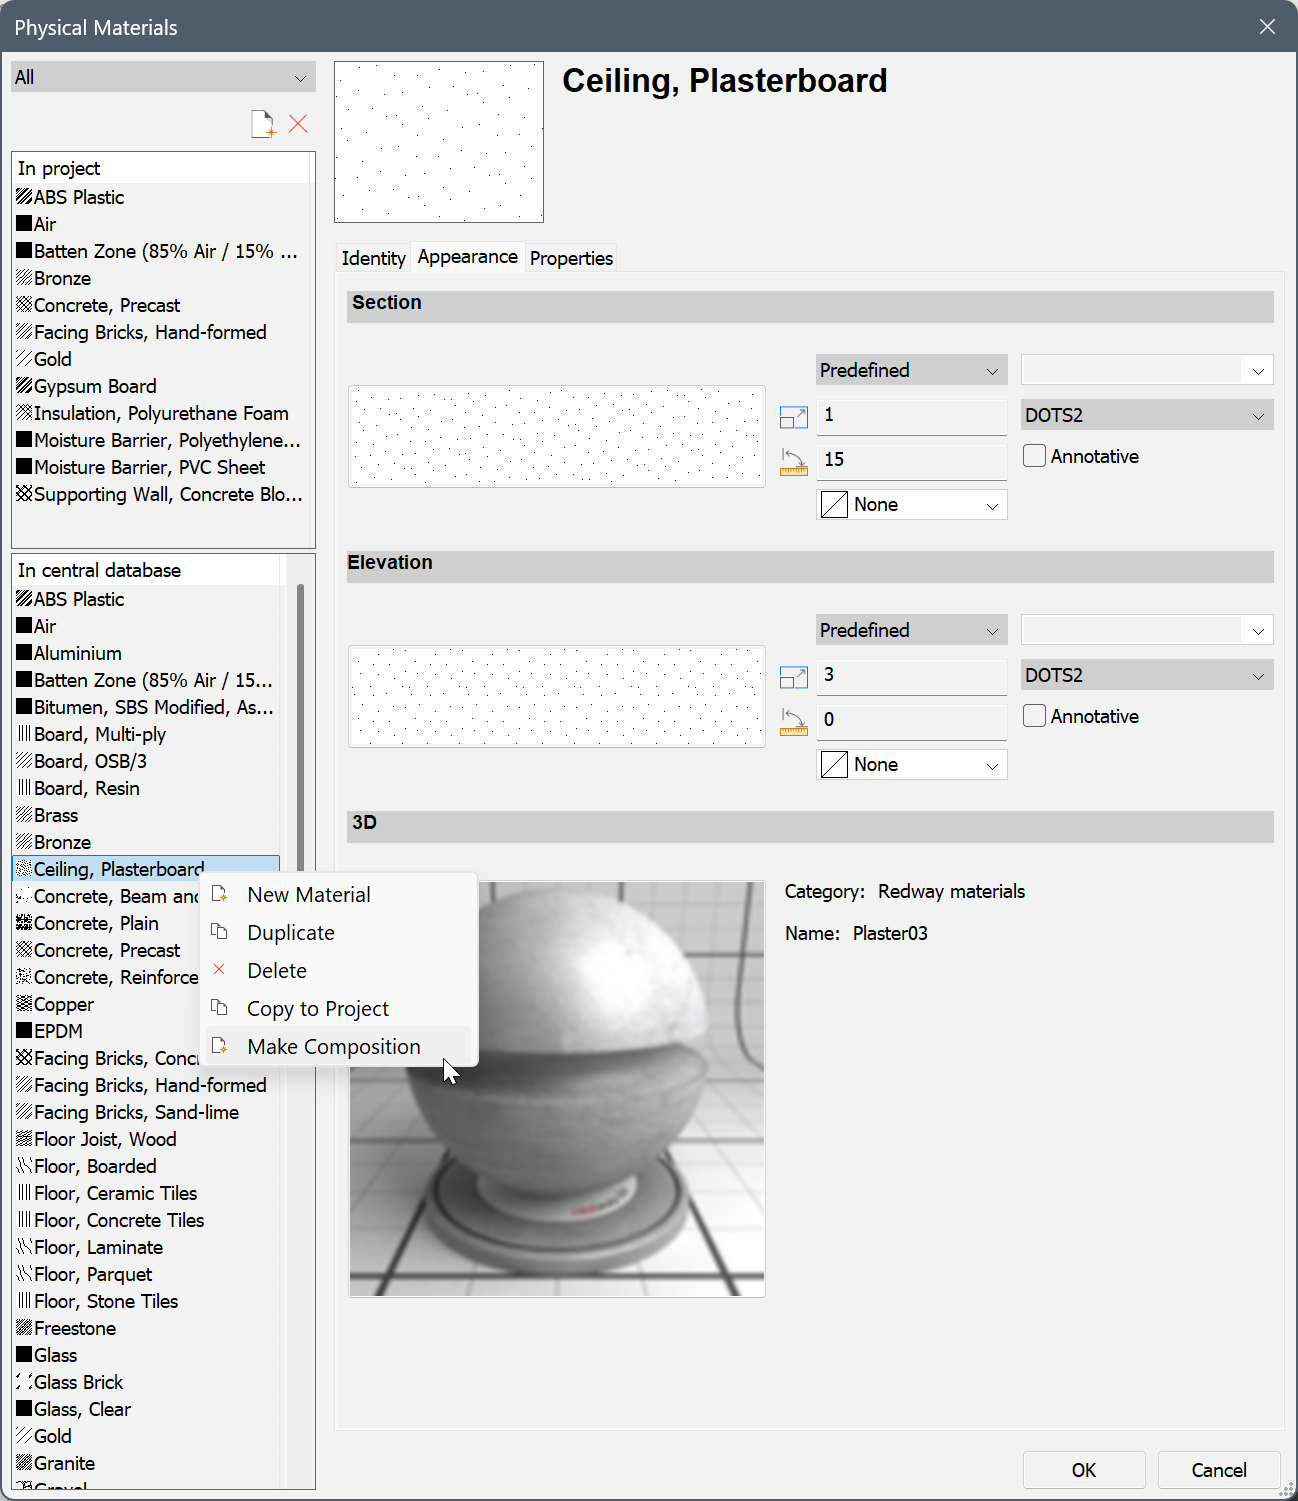Viewport: 1298px width, 1501px height.
Task: Click the red delete material icon
Action: [x=298, y=124]
